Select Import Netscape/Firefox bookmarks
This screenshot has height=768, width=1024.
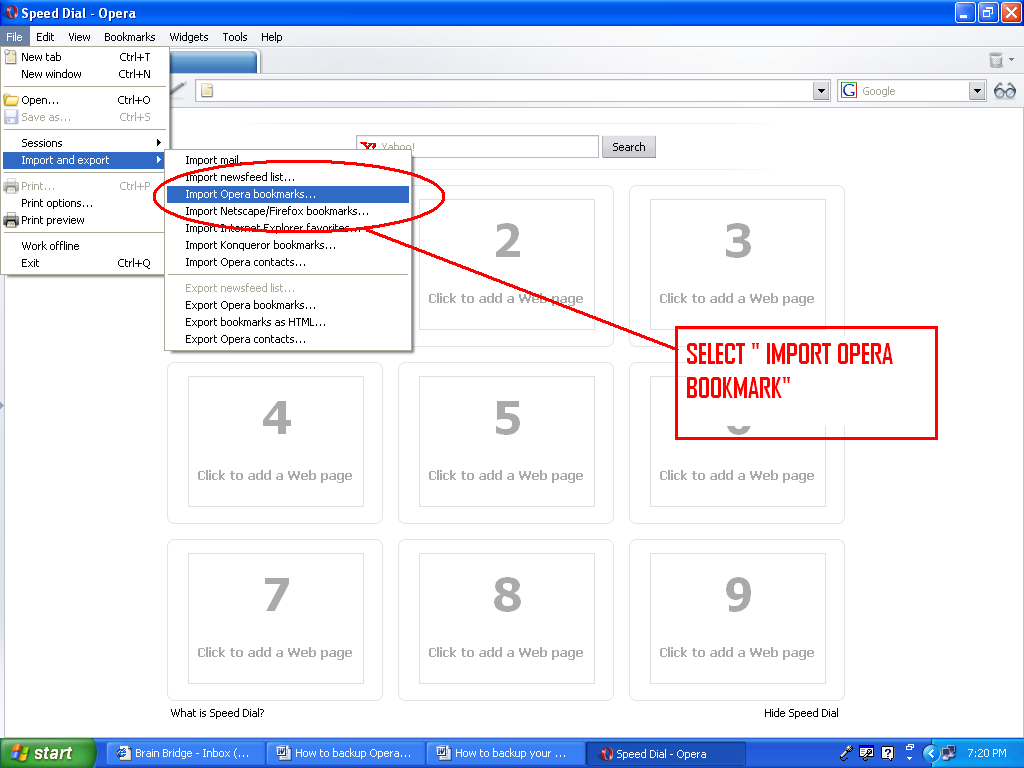(x=288, y=211)
